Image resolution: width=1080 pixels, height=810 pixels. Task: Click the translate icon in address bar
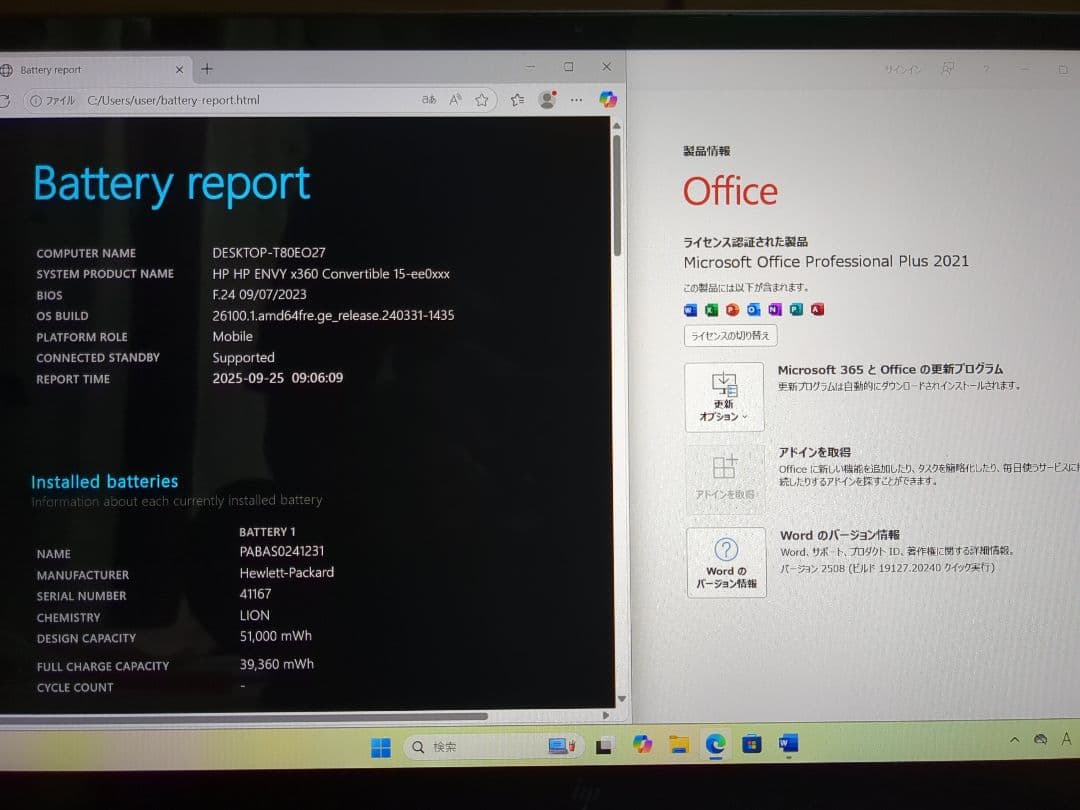pyautogui.click(x=429, y=100)
